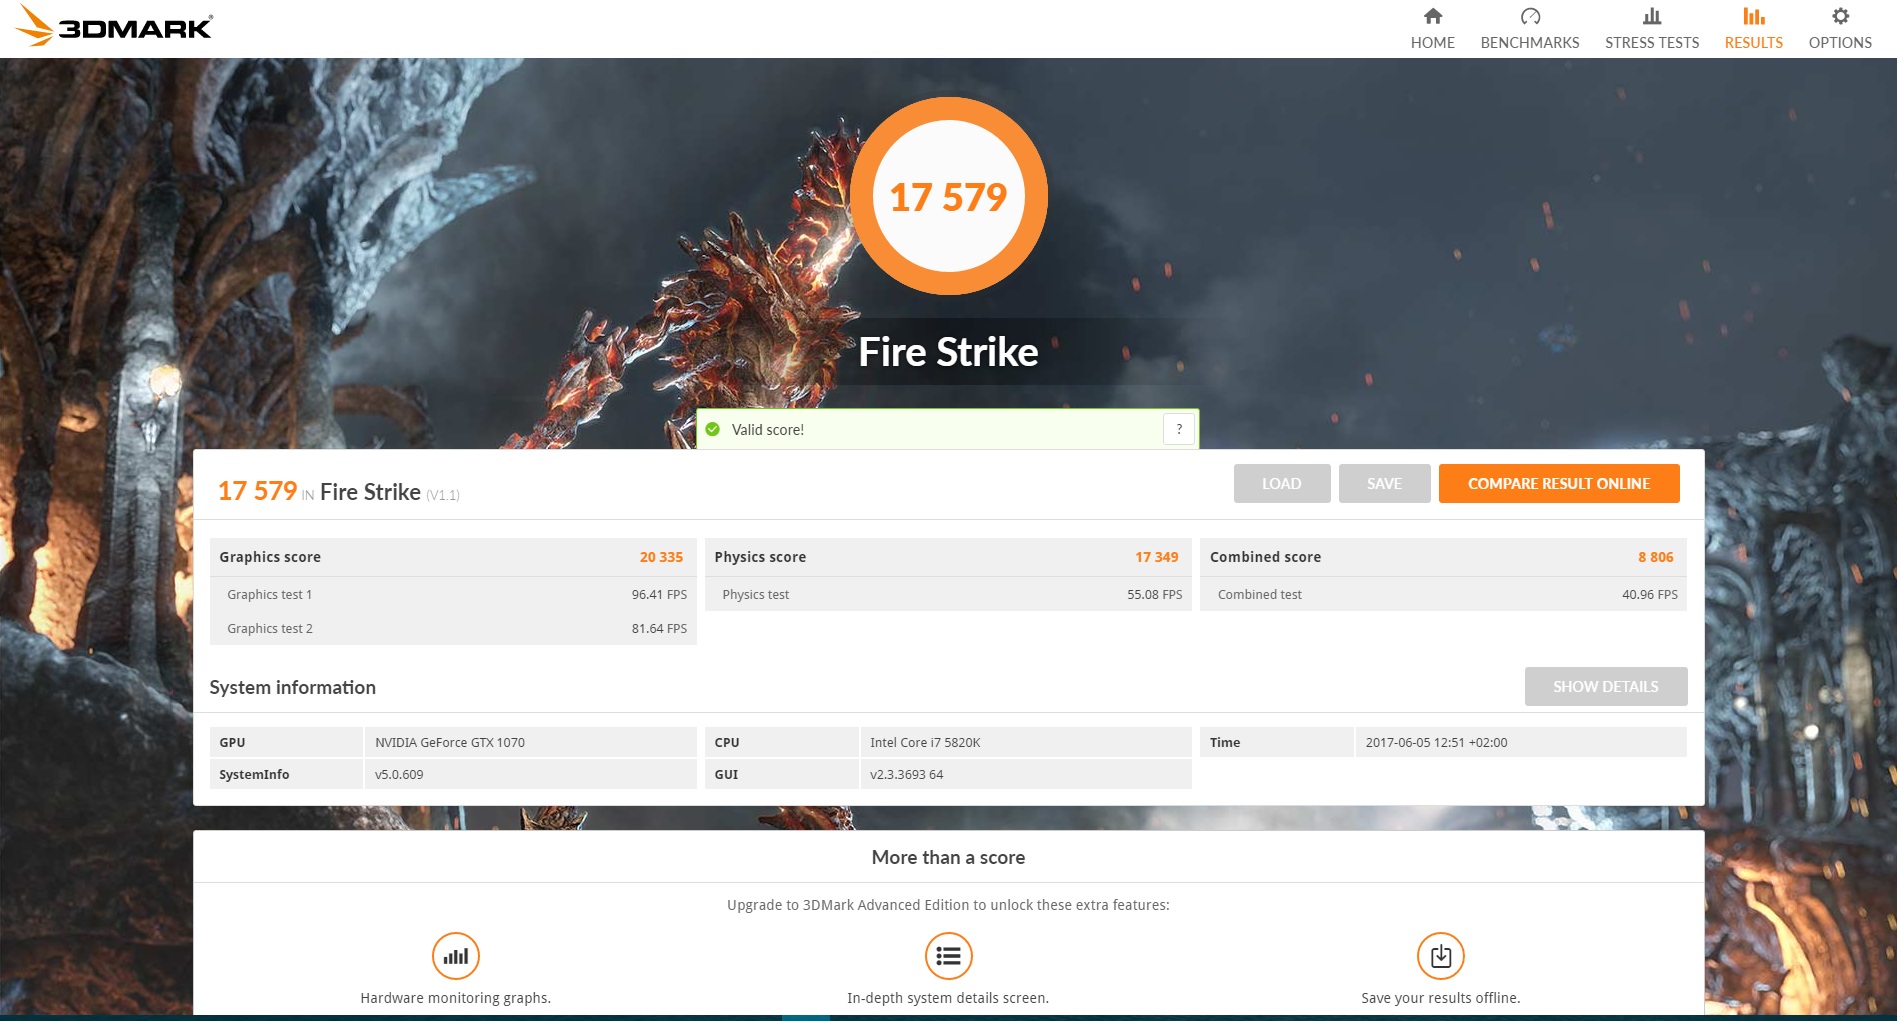
Task: Click the Graphics score header label
Action: click(270, 557)
